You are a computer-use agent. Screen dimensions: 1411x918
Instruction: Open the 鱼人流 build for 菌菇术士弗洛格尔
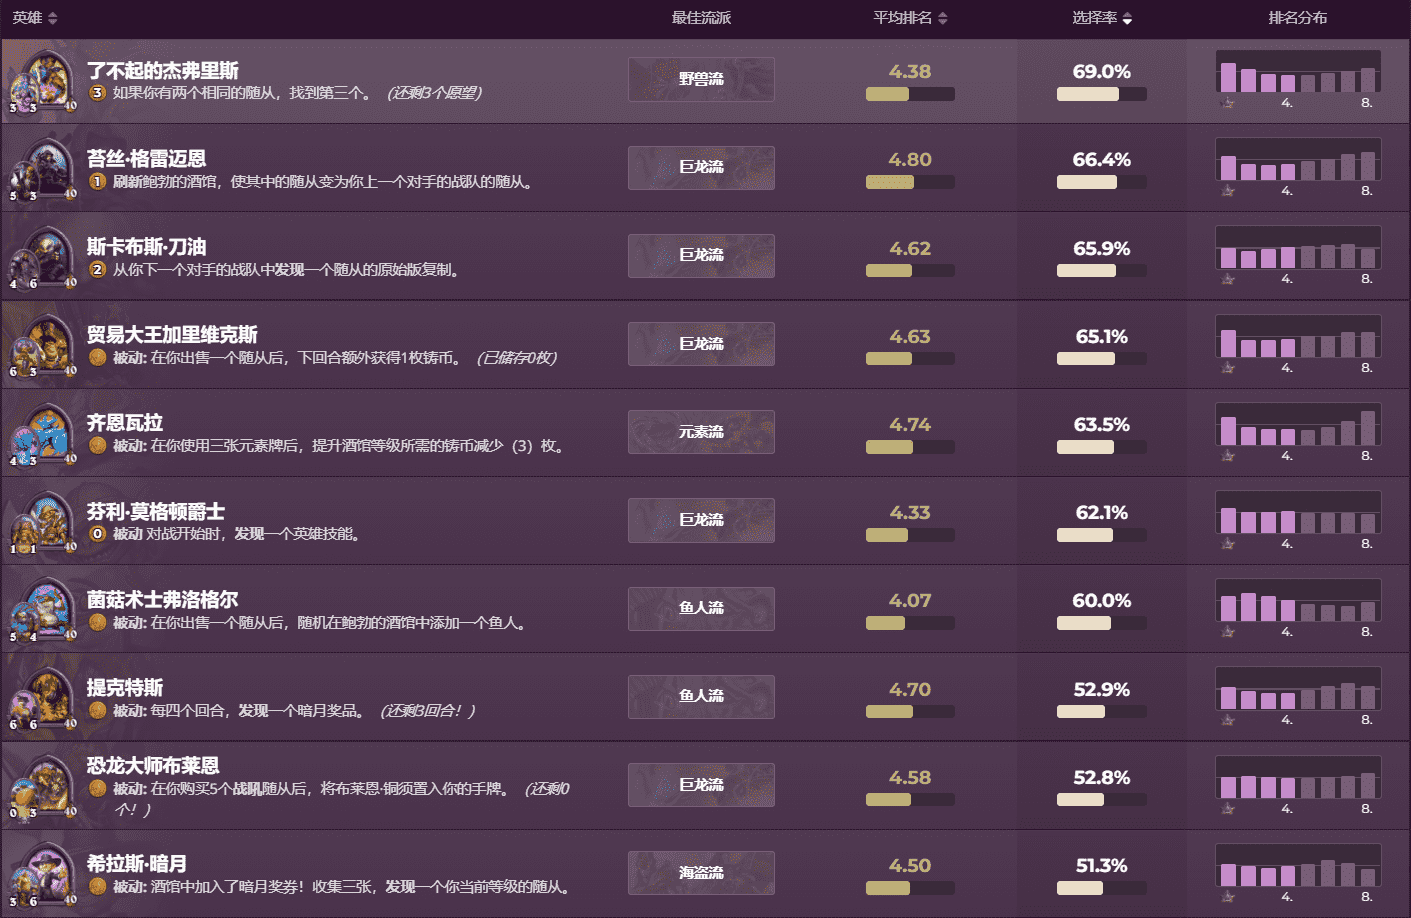(701, 608)
